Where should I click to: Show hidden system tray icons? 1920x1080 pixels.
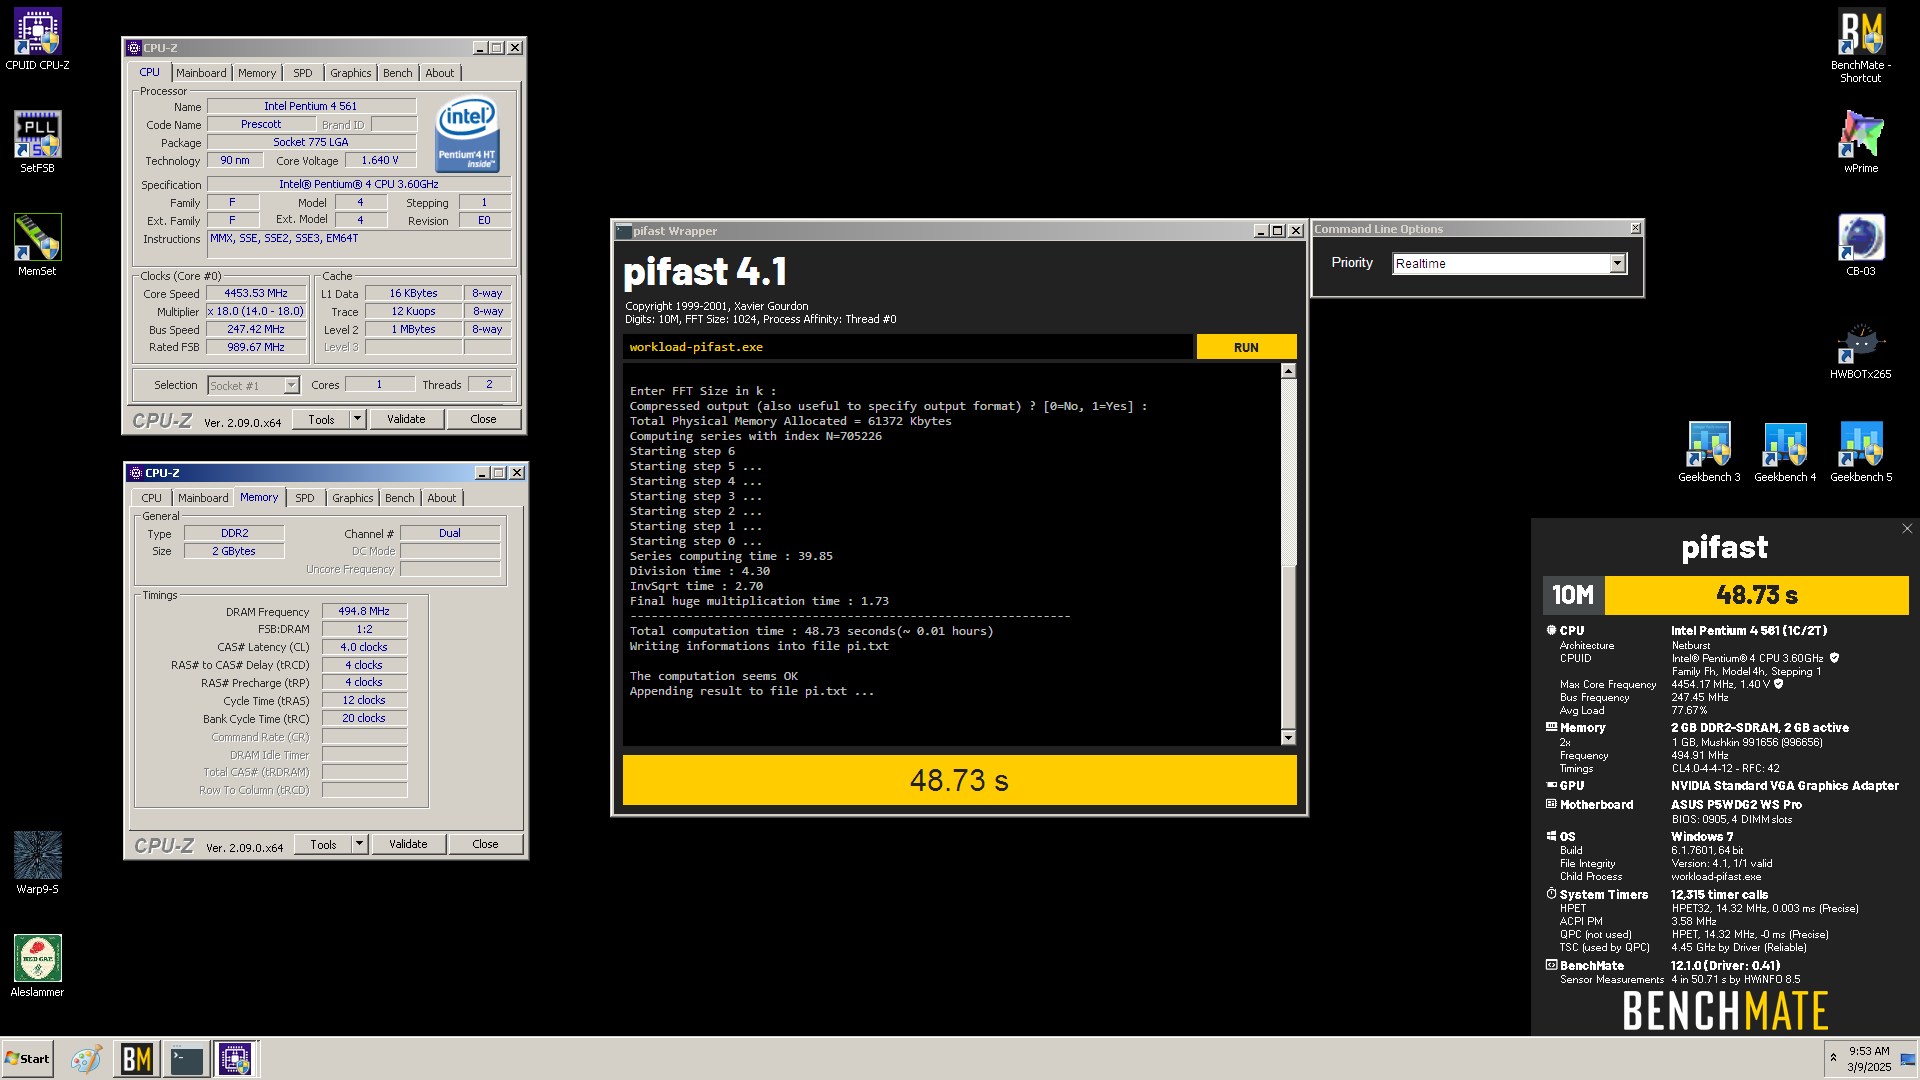click(x=1833, y=1058)
